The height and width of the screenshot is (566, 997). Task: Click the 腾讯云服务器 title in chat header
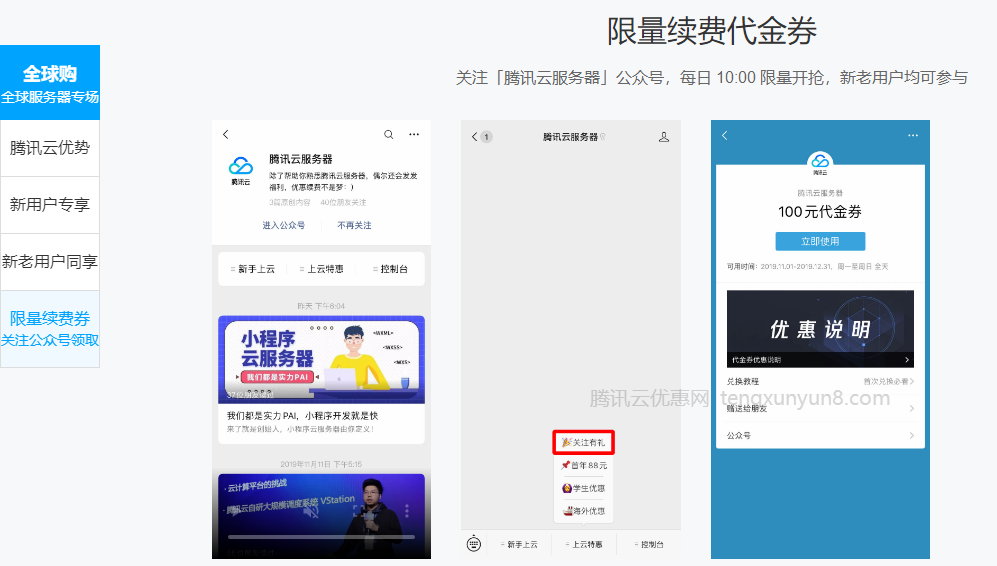(x=570, y=137)
